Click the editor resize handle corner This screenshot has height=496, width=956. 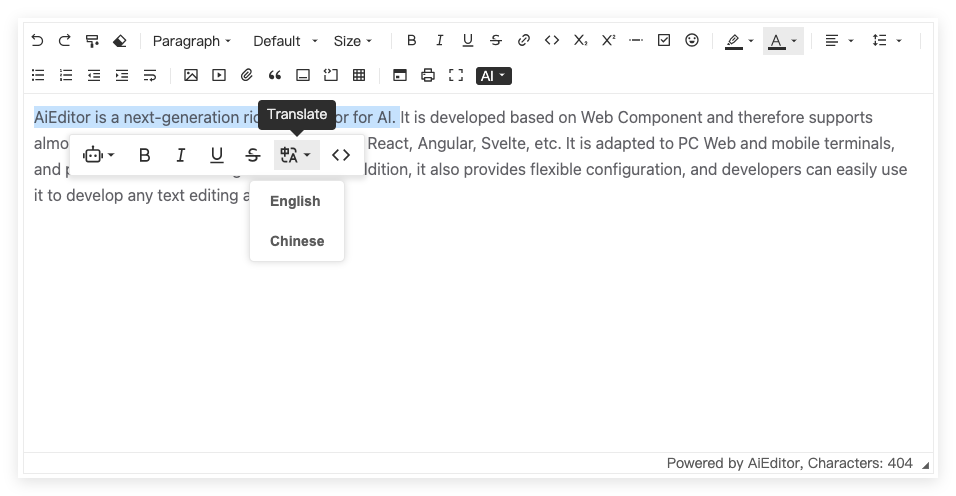[926, 466]
